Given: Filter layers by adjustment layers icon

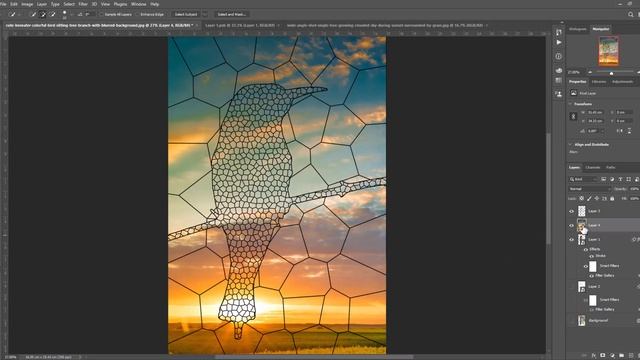Looking at the screenshot, I should pyautogui.click(x=612, y=179).
